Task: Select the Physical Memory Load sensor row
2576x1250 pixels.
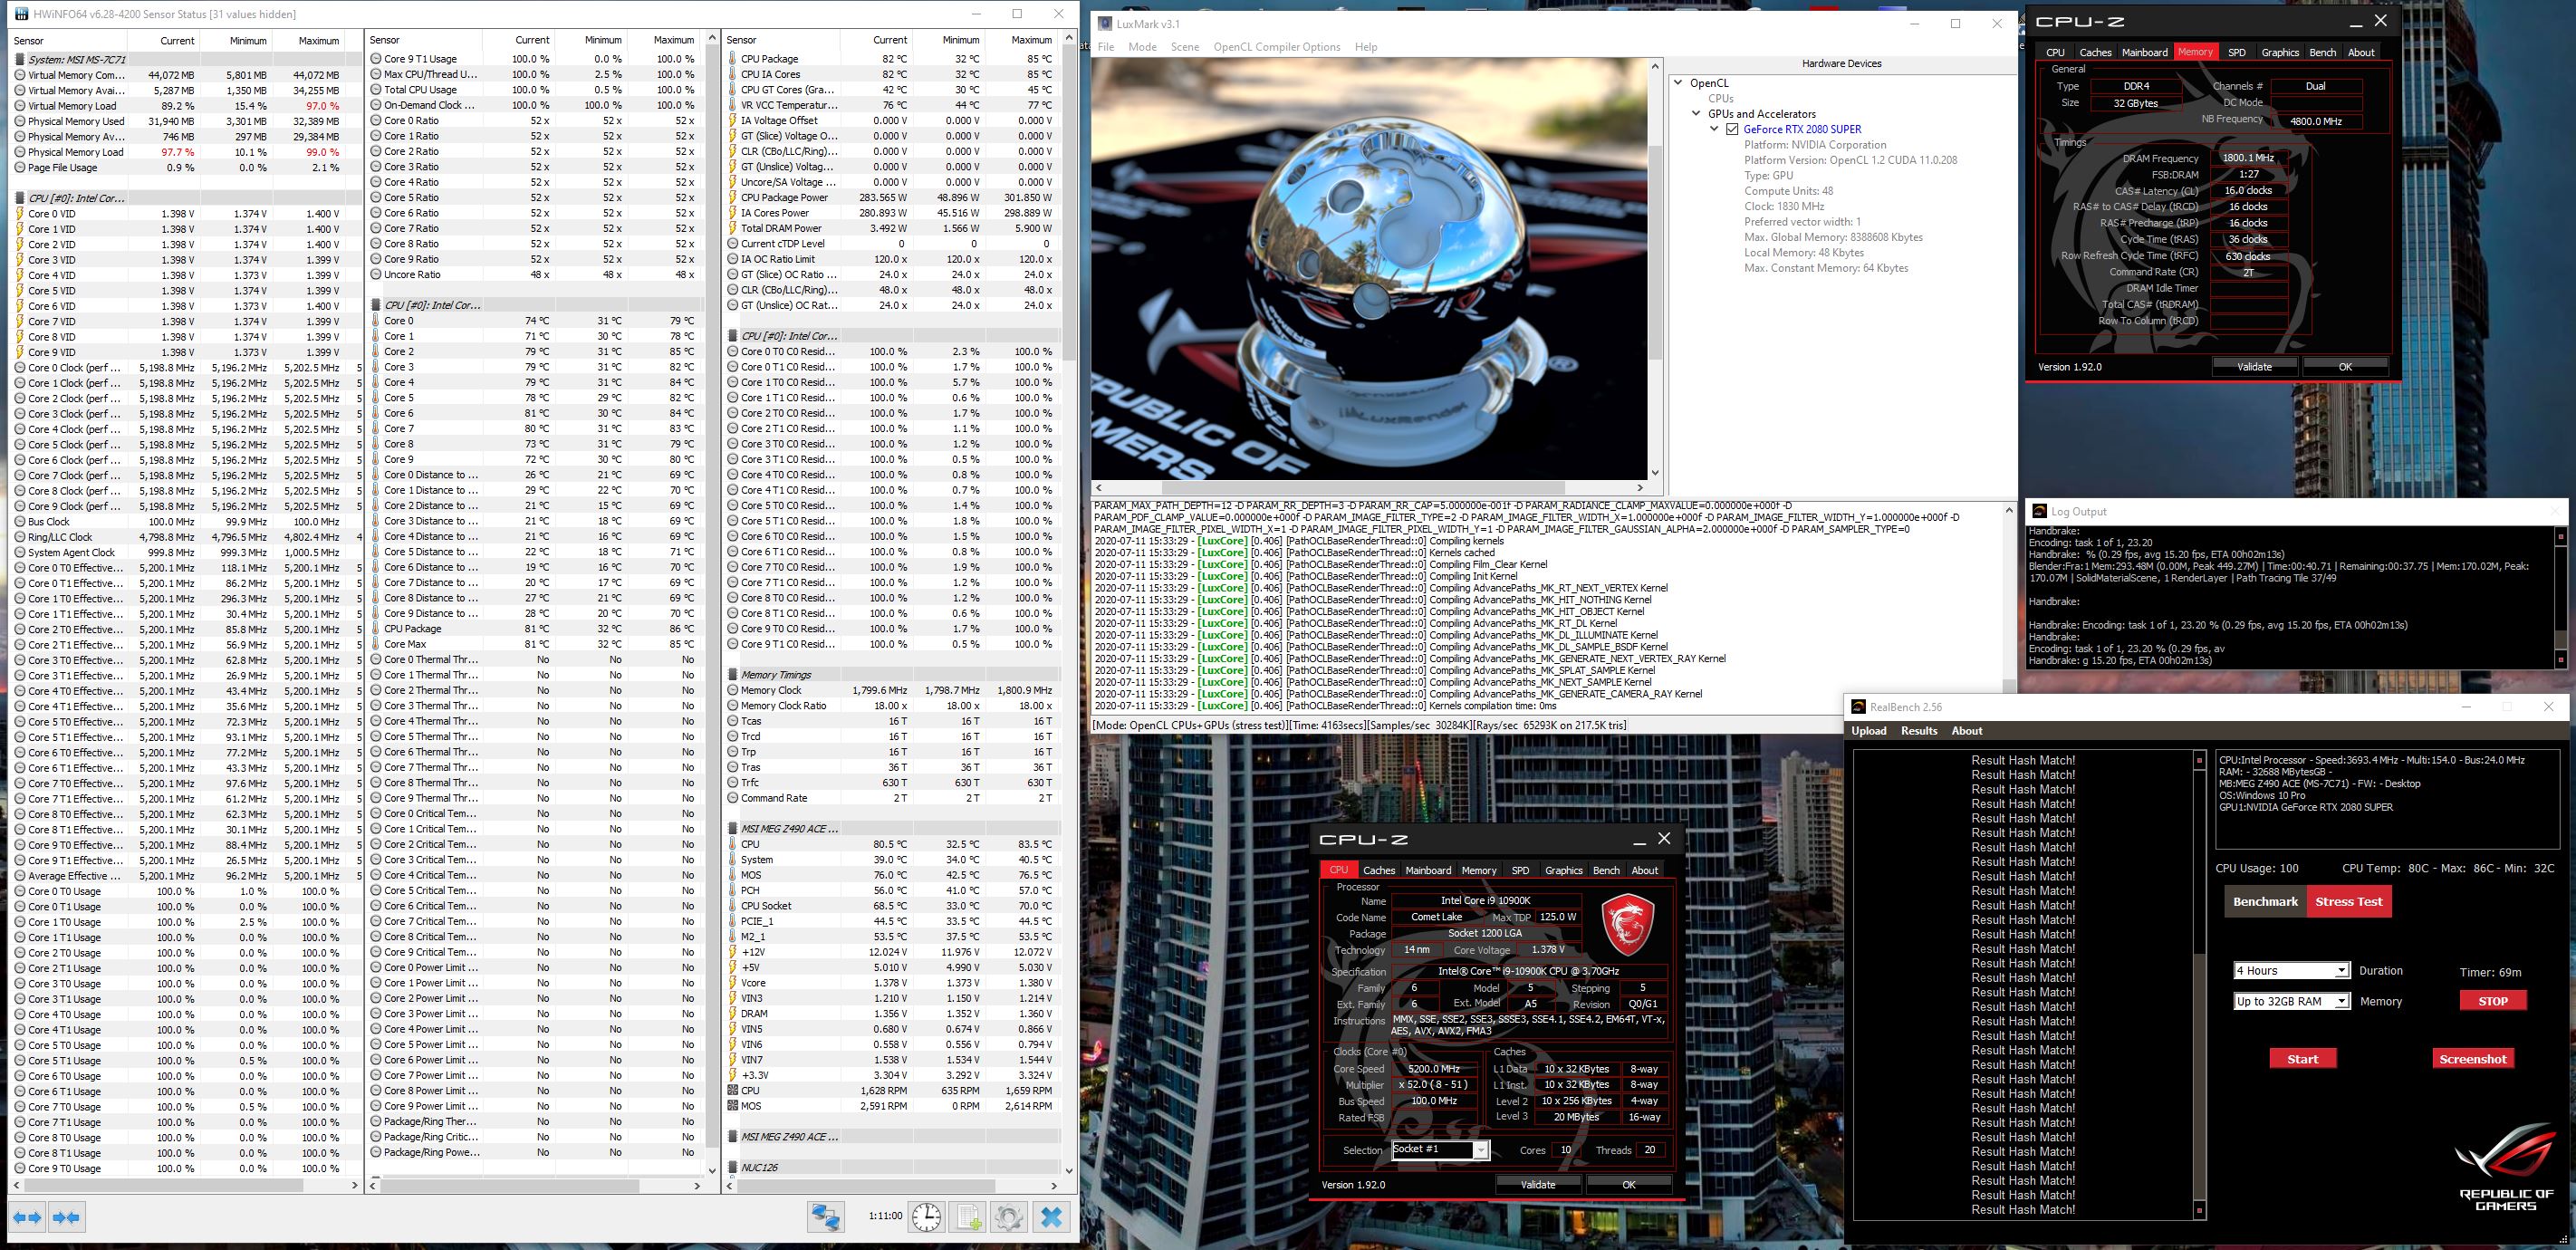Action: [x=185, y=152]
